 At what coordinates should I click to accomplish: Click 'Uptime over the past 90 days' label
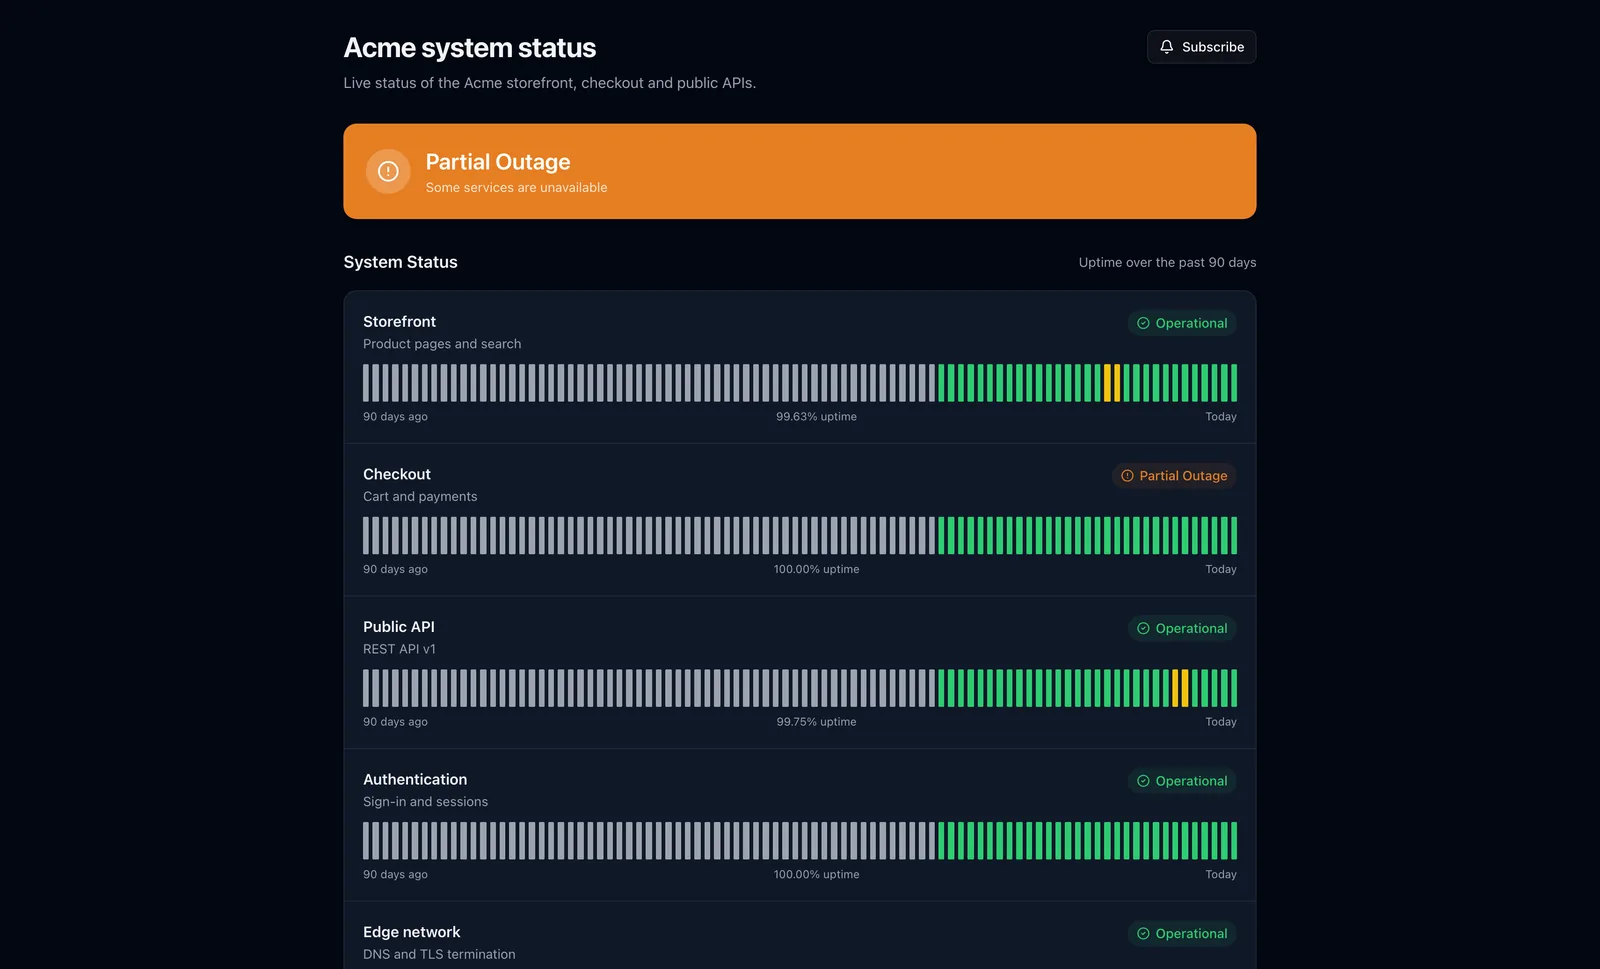pos(1167,263)
